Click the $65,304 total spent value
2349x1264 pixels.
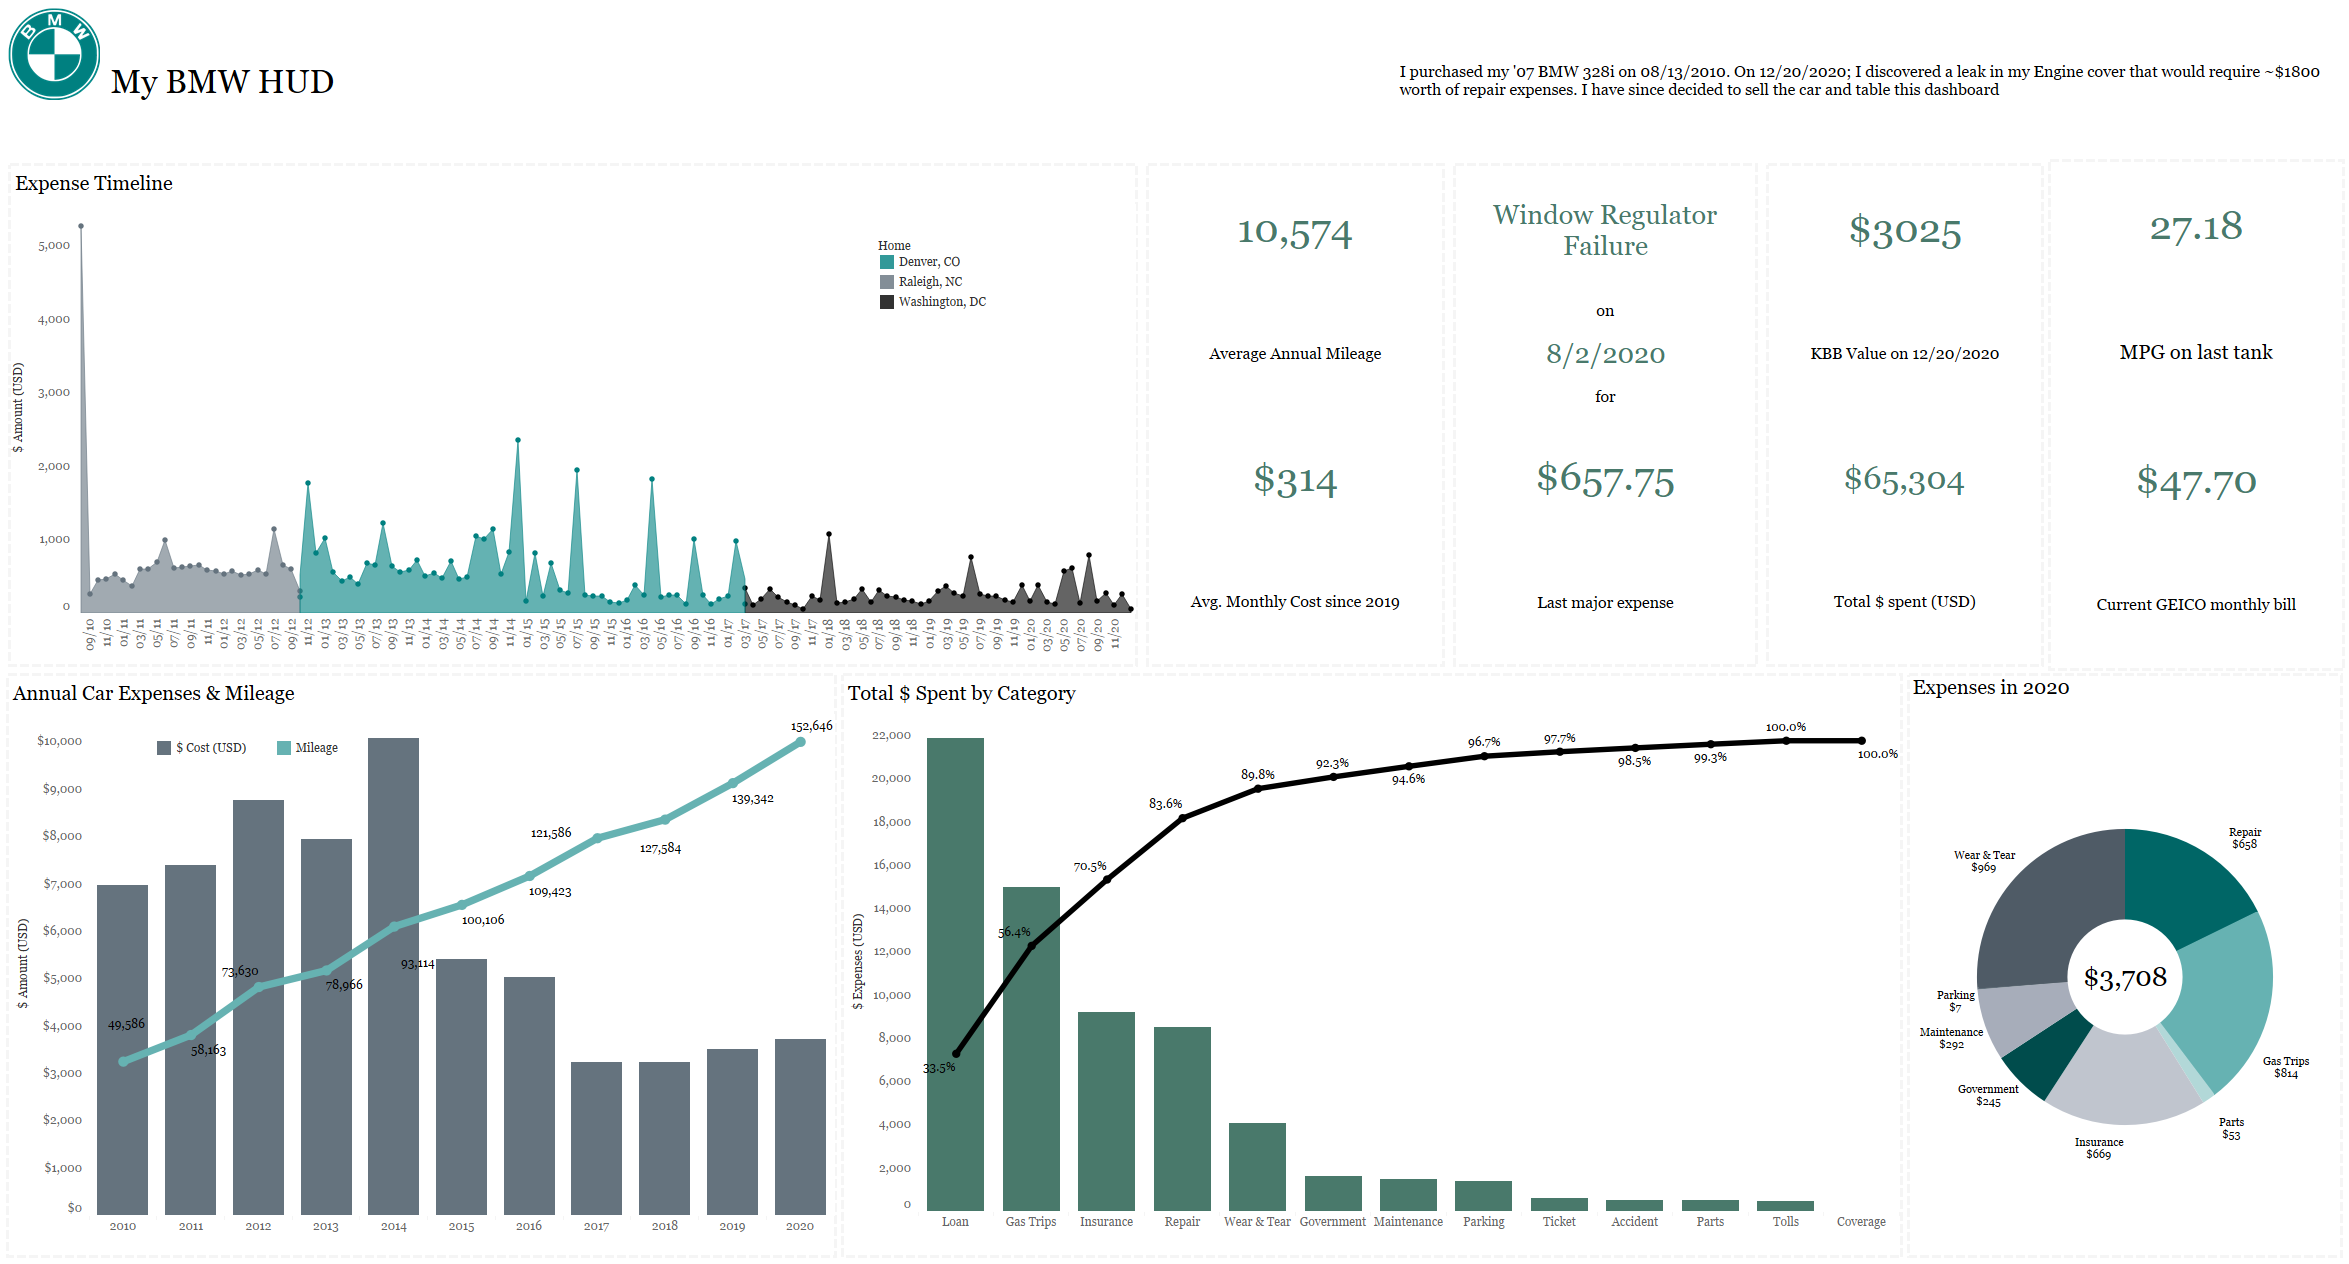pos(1904,480)
